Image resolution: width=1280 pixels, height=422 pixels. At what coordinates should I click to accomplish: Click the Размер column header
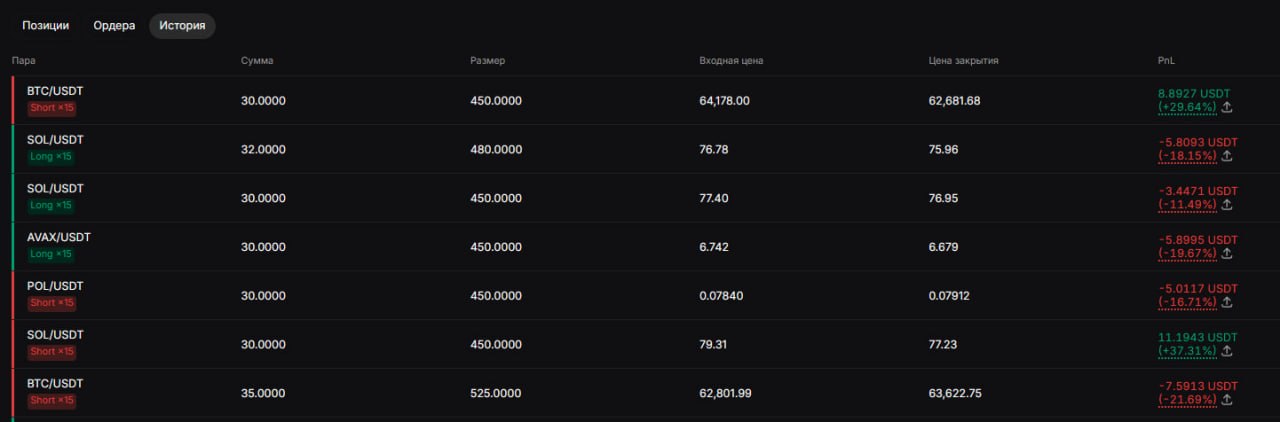click(x=487, y=61)
